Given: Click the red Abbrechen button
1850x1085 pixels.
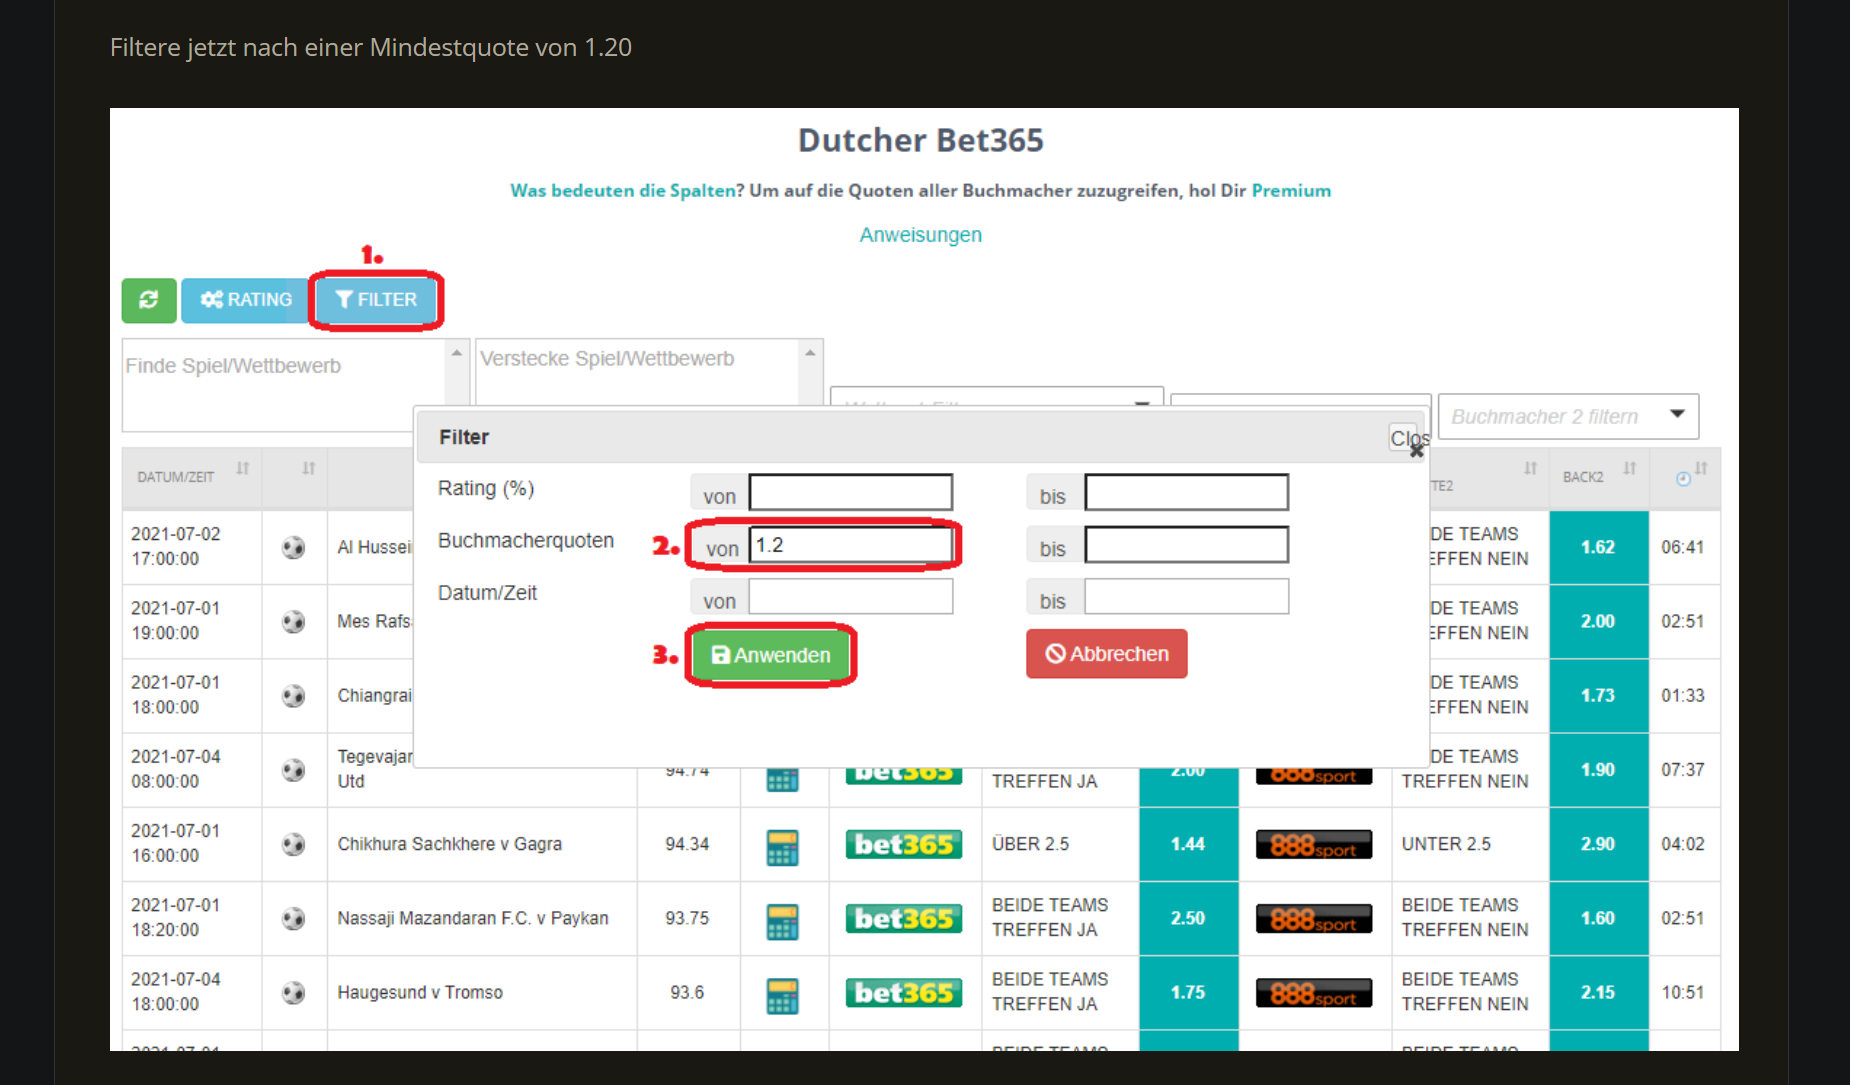Looking at the screenshot, I should [x=1107, y=654].
